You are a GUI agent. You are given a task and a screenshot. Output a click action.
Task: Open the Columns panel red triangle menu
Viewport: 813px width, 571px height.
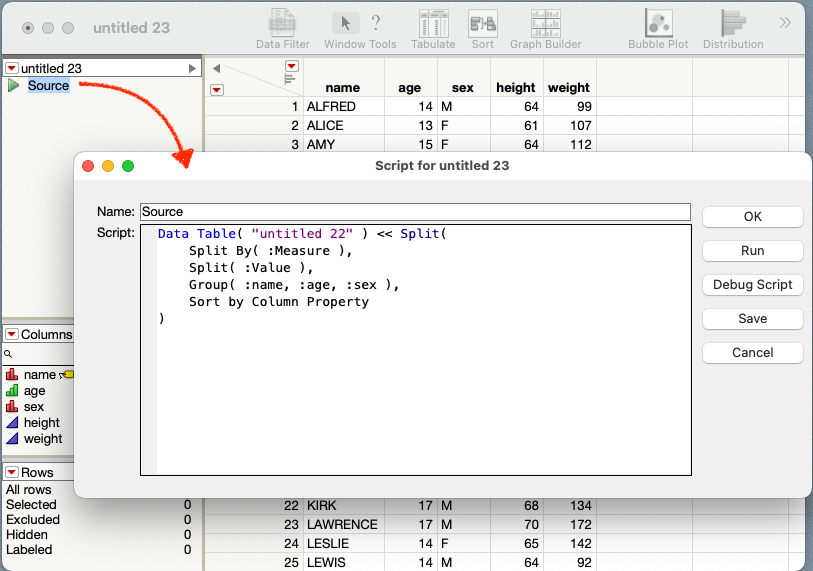coord(11,335)
